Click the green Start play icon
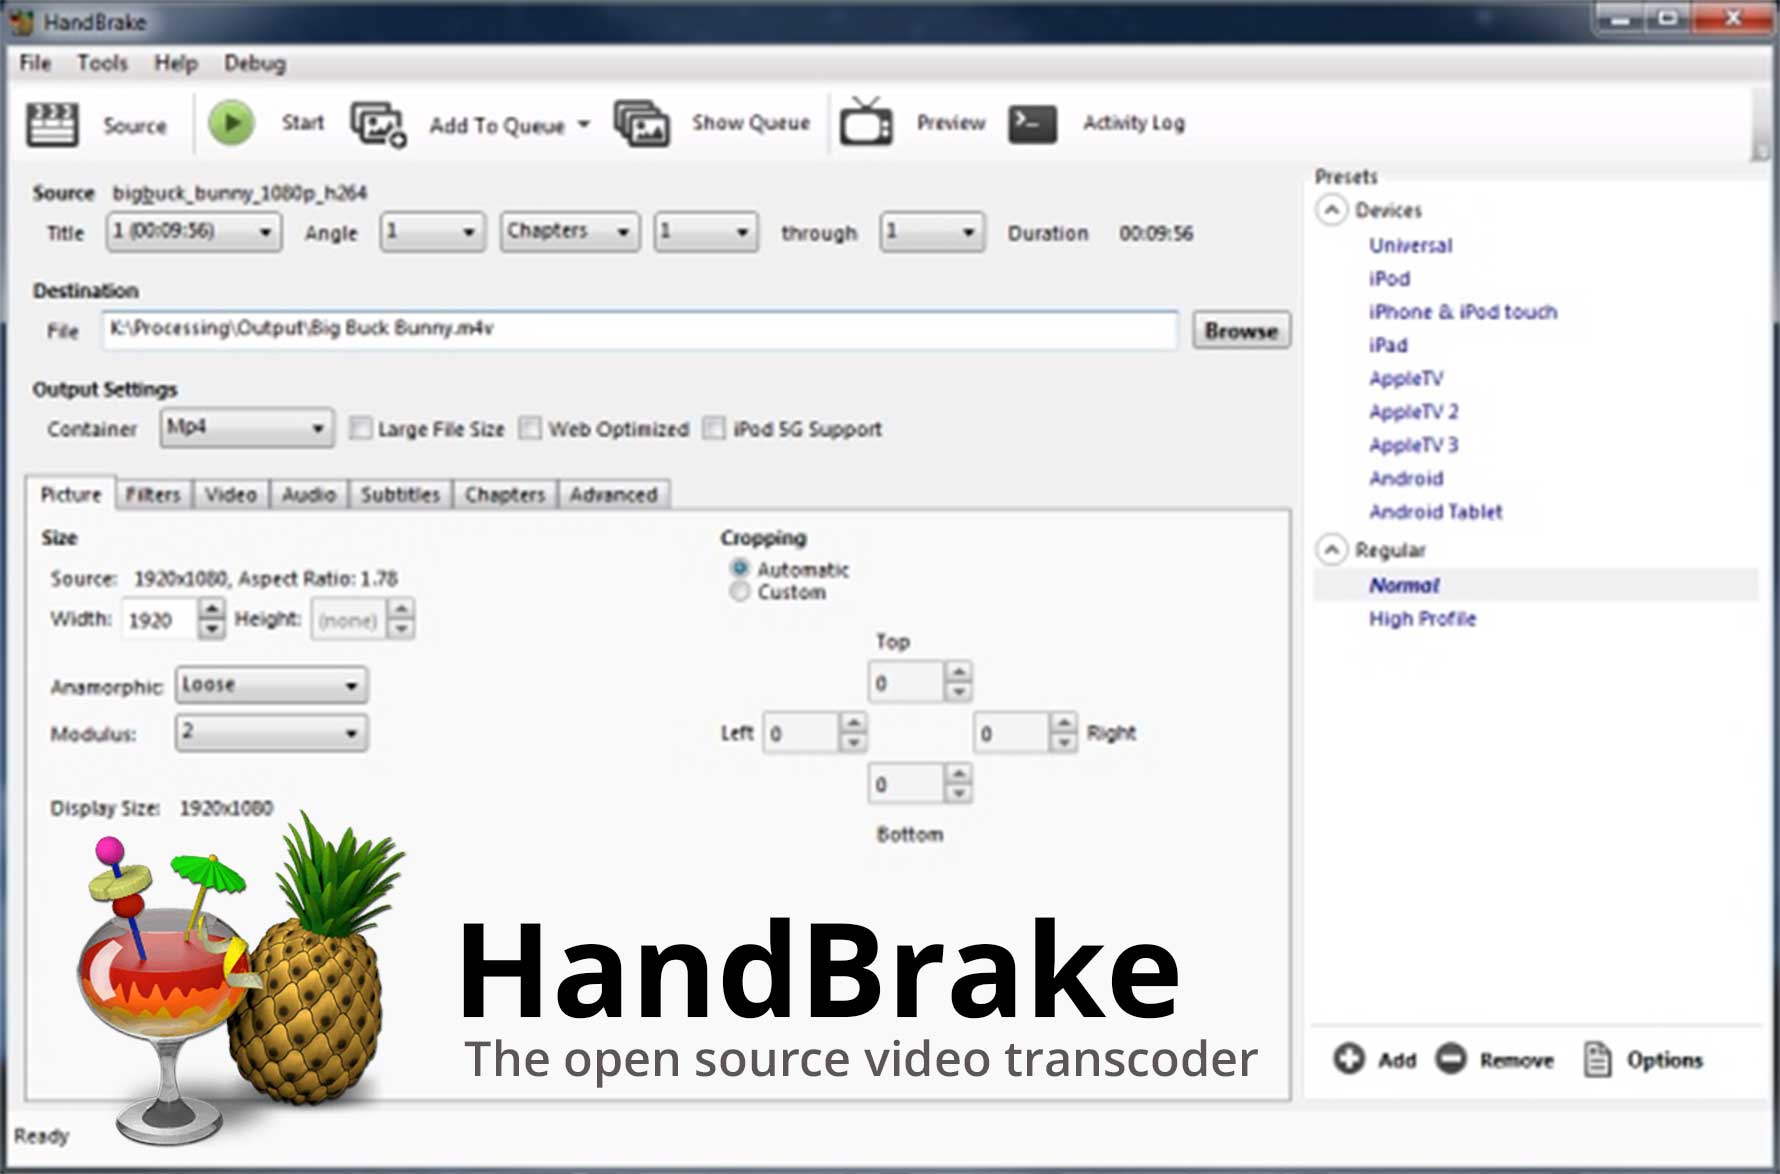 click(231, 123)
